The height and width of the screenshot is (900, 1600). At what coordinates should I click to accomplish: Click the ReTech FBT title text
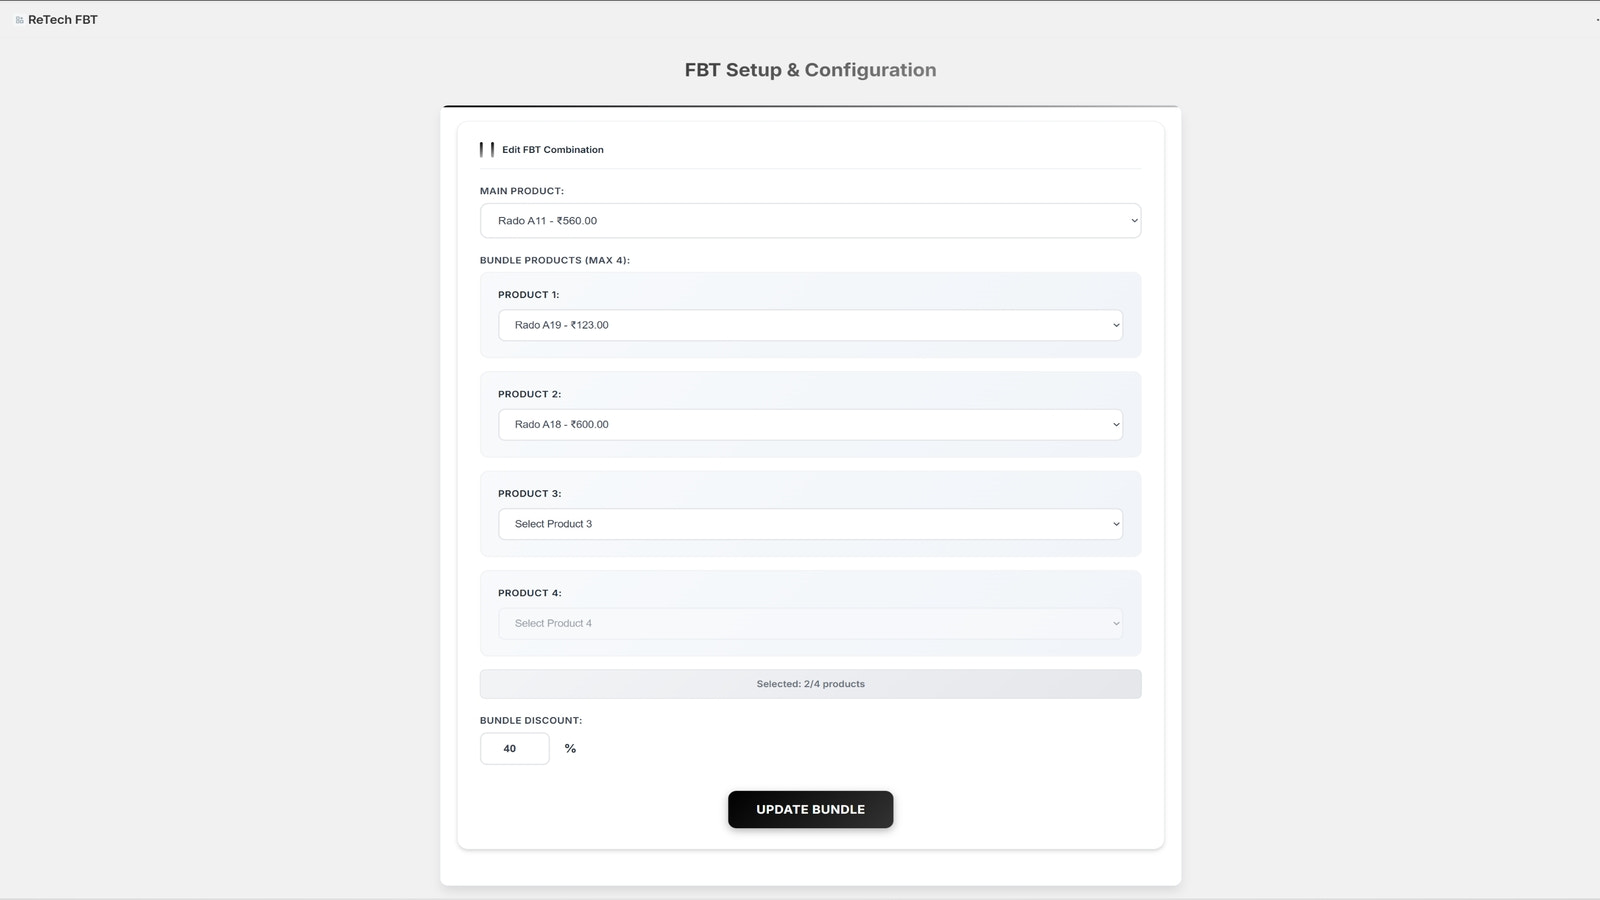click(63, 20)
